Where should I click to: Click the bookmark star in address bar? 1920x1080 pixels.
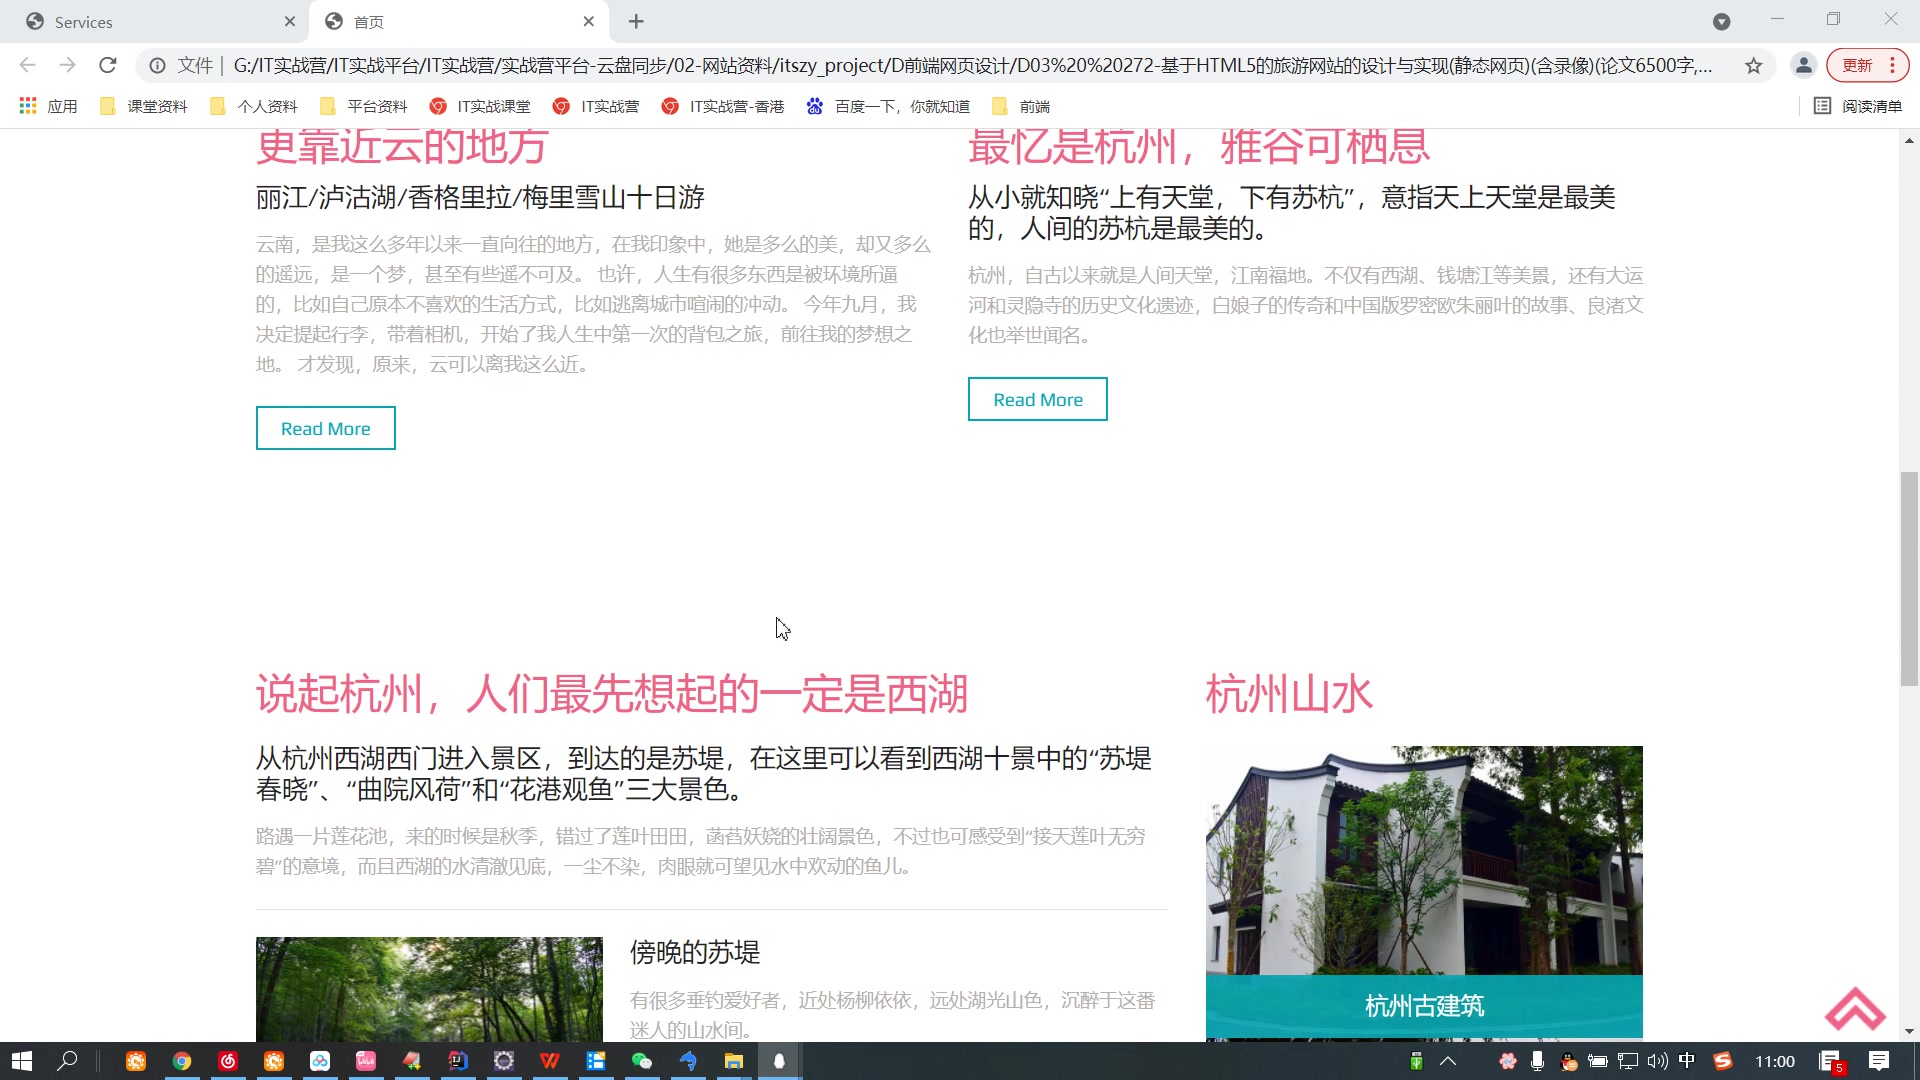1753,65
